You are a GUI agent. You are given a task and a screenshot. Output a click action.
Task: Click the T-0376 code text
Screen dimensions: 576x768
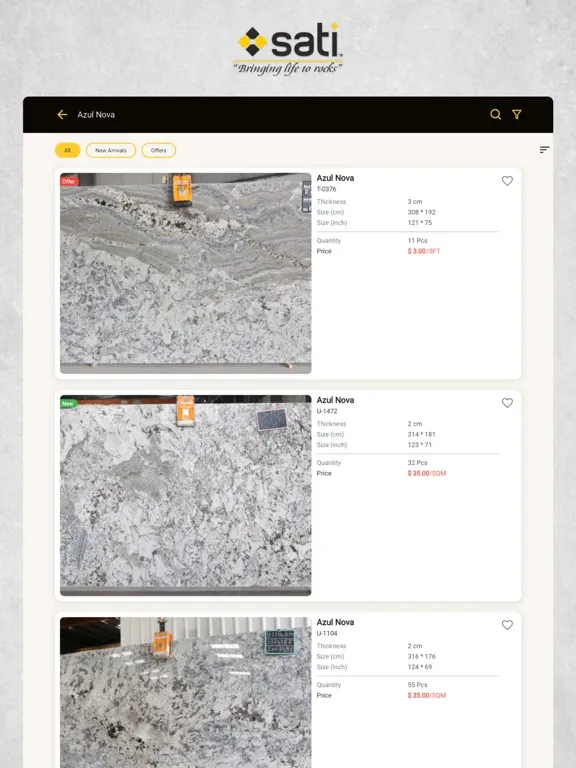(326, 189)
